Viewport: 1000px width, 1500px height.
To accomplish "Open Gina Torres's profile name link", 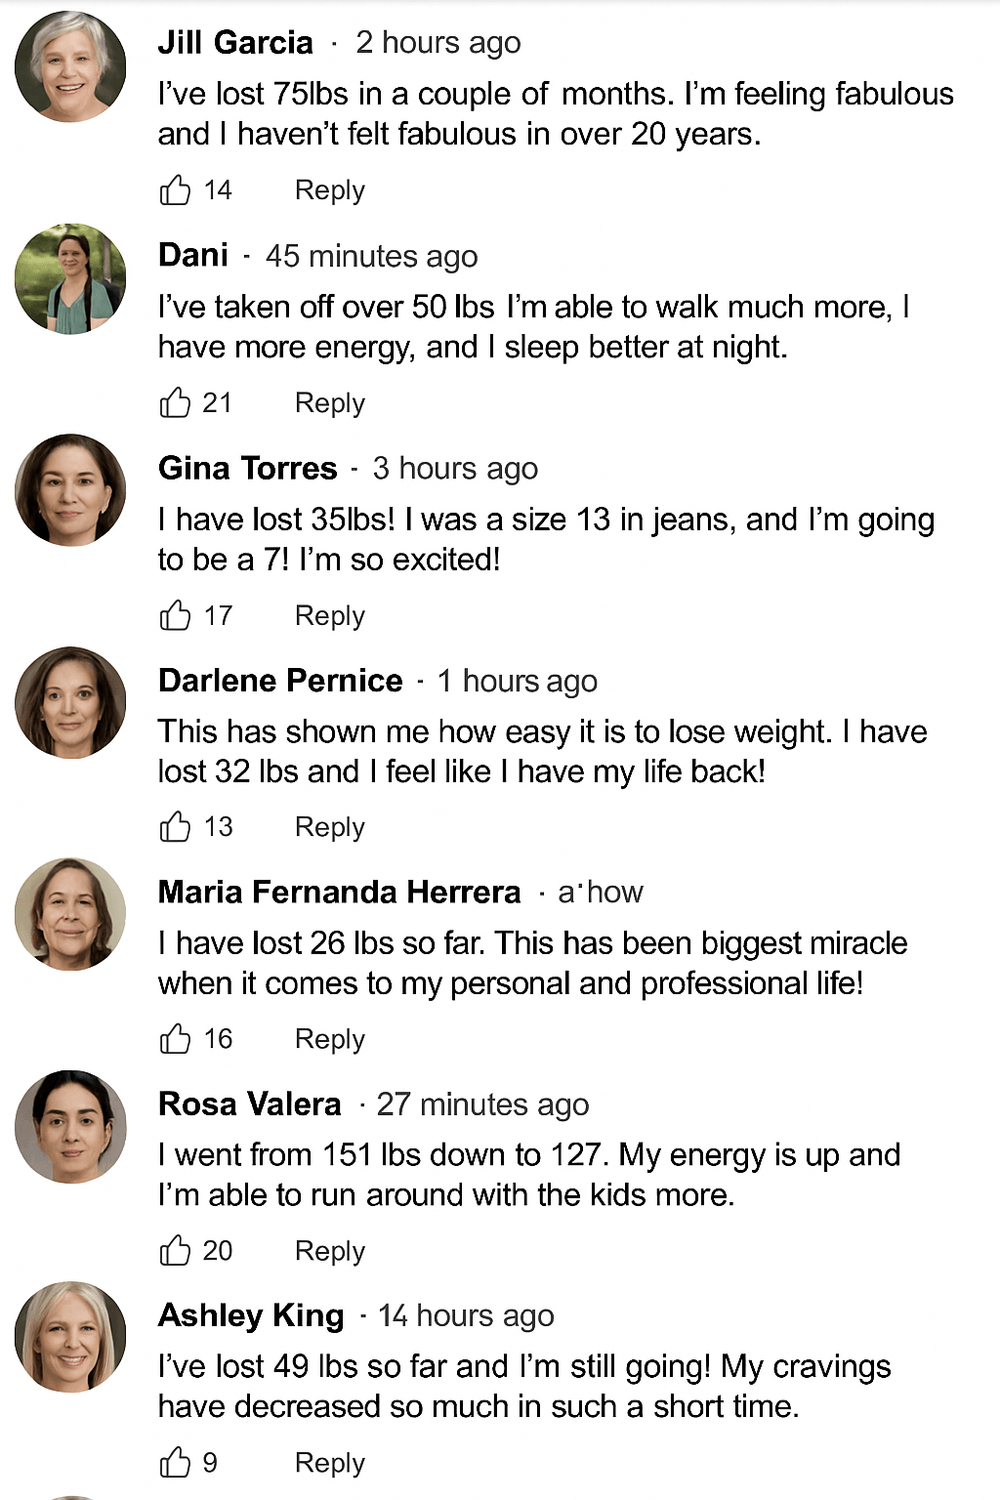I will [x=248, y=468].
